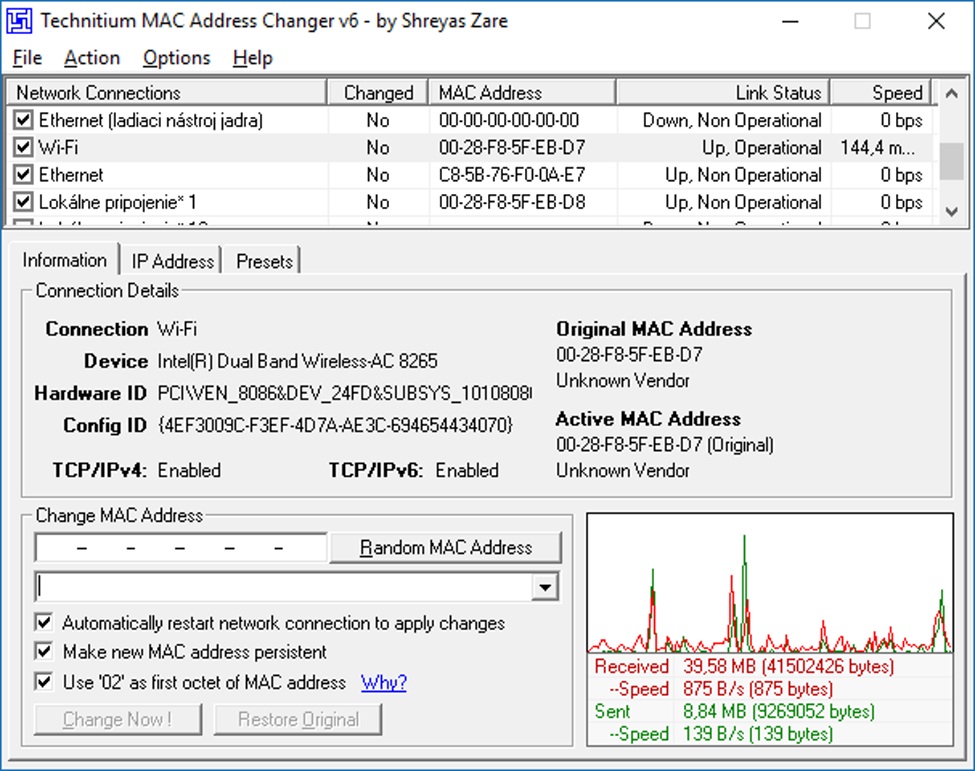Click the Random MAC Address button

pos(446,547)
